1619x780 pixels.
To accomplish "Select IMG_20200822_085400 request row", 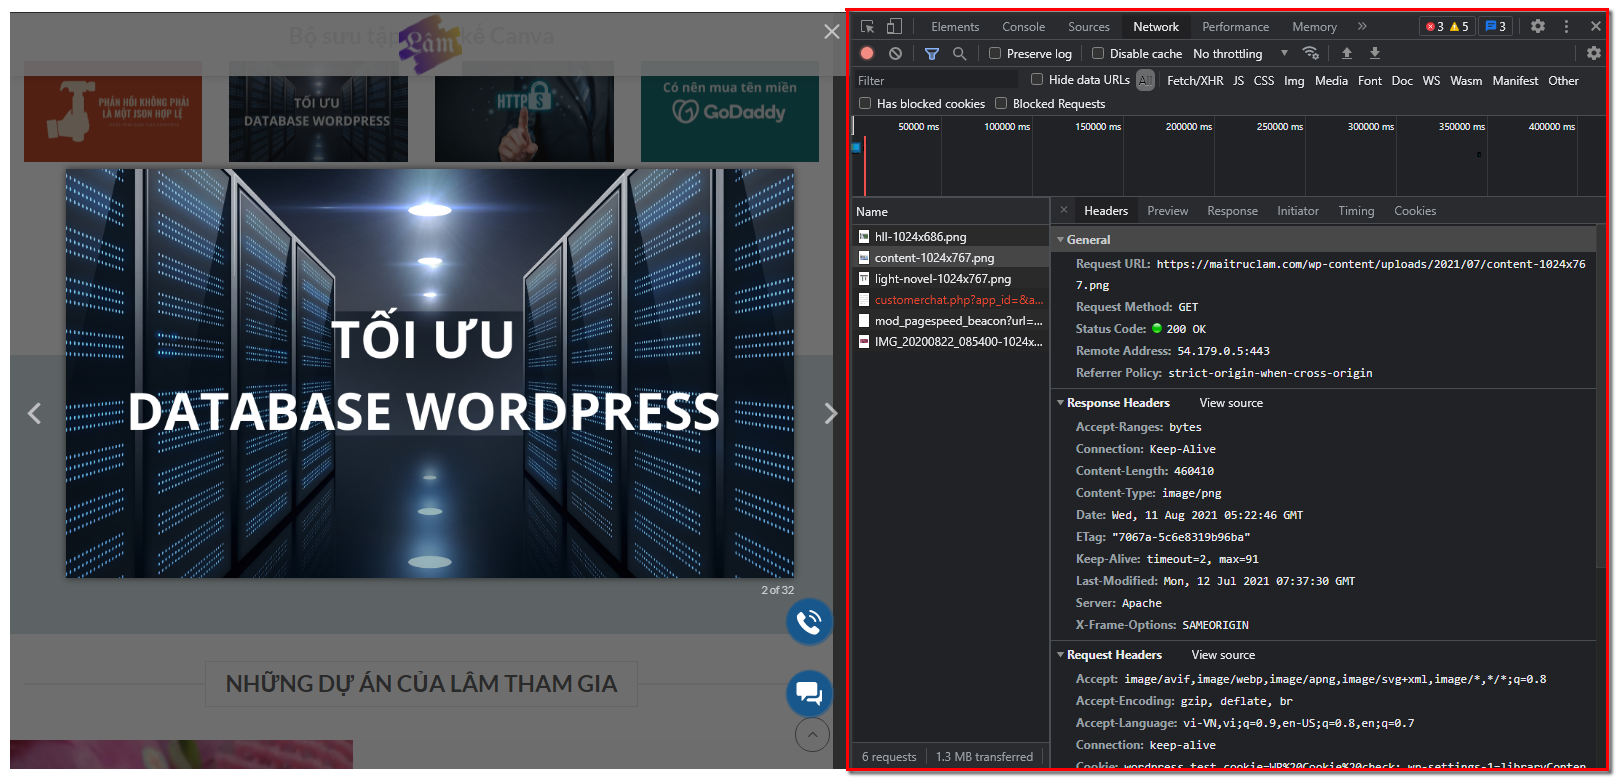I will click(x=950, y=342).
